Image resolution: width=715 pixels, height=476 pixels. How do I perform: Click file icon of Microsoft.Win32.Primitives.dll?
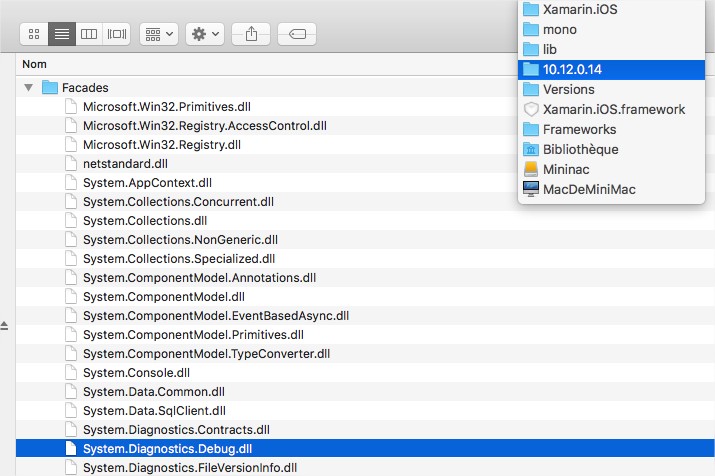[x=71, y=106]
